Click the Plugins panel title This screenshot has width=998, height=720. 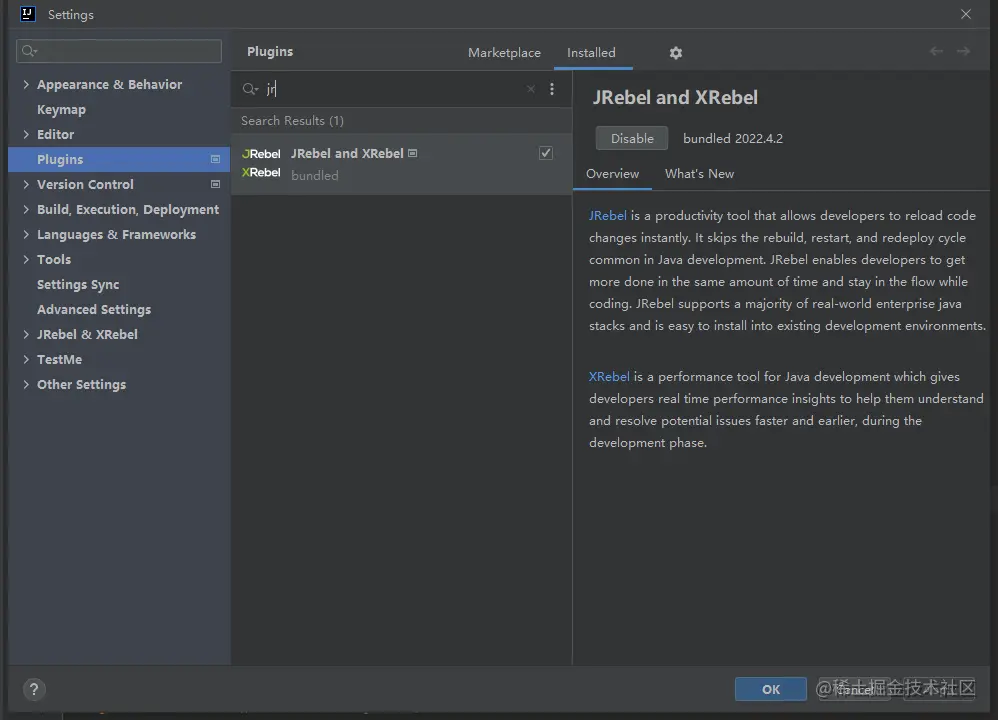(x=270, y=52)
